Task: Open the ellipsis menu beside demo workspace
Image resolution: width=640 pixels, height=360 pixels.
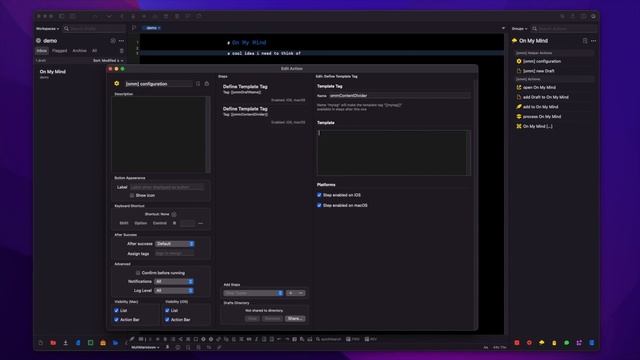Action: point(121,41)
